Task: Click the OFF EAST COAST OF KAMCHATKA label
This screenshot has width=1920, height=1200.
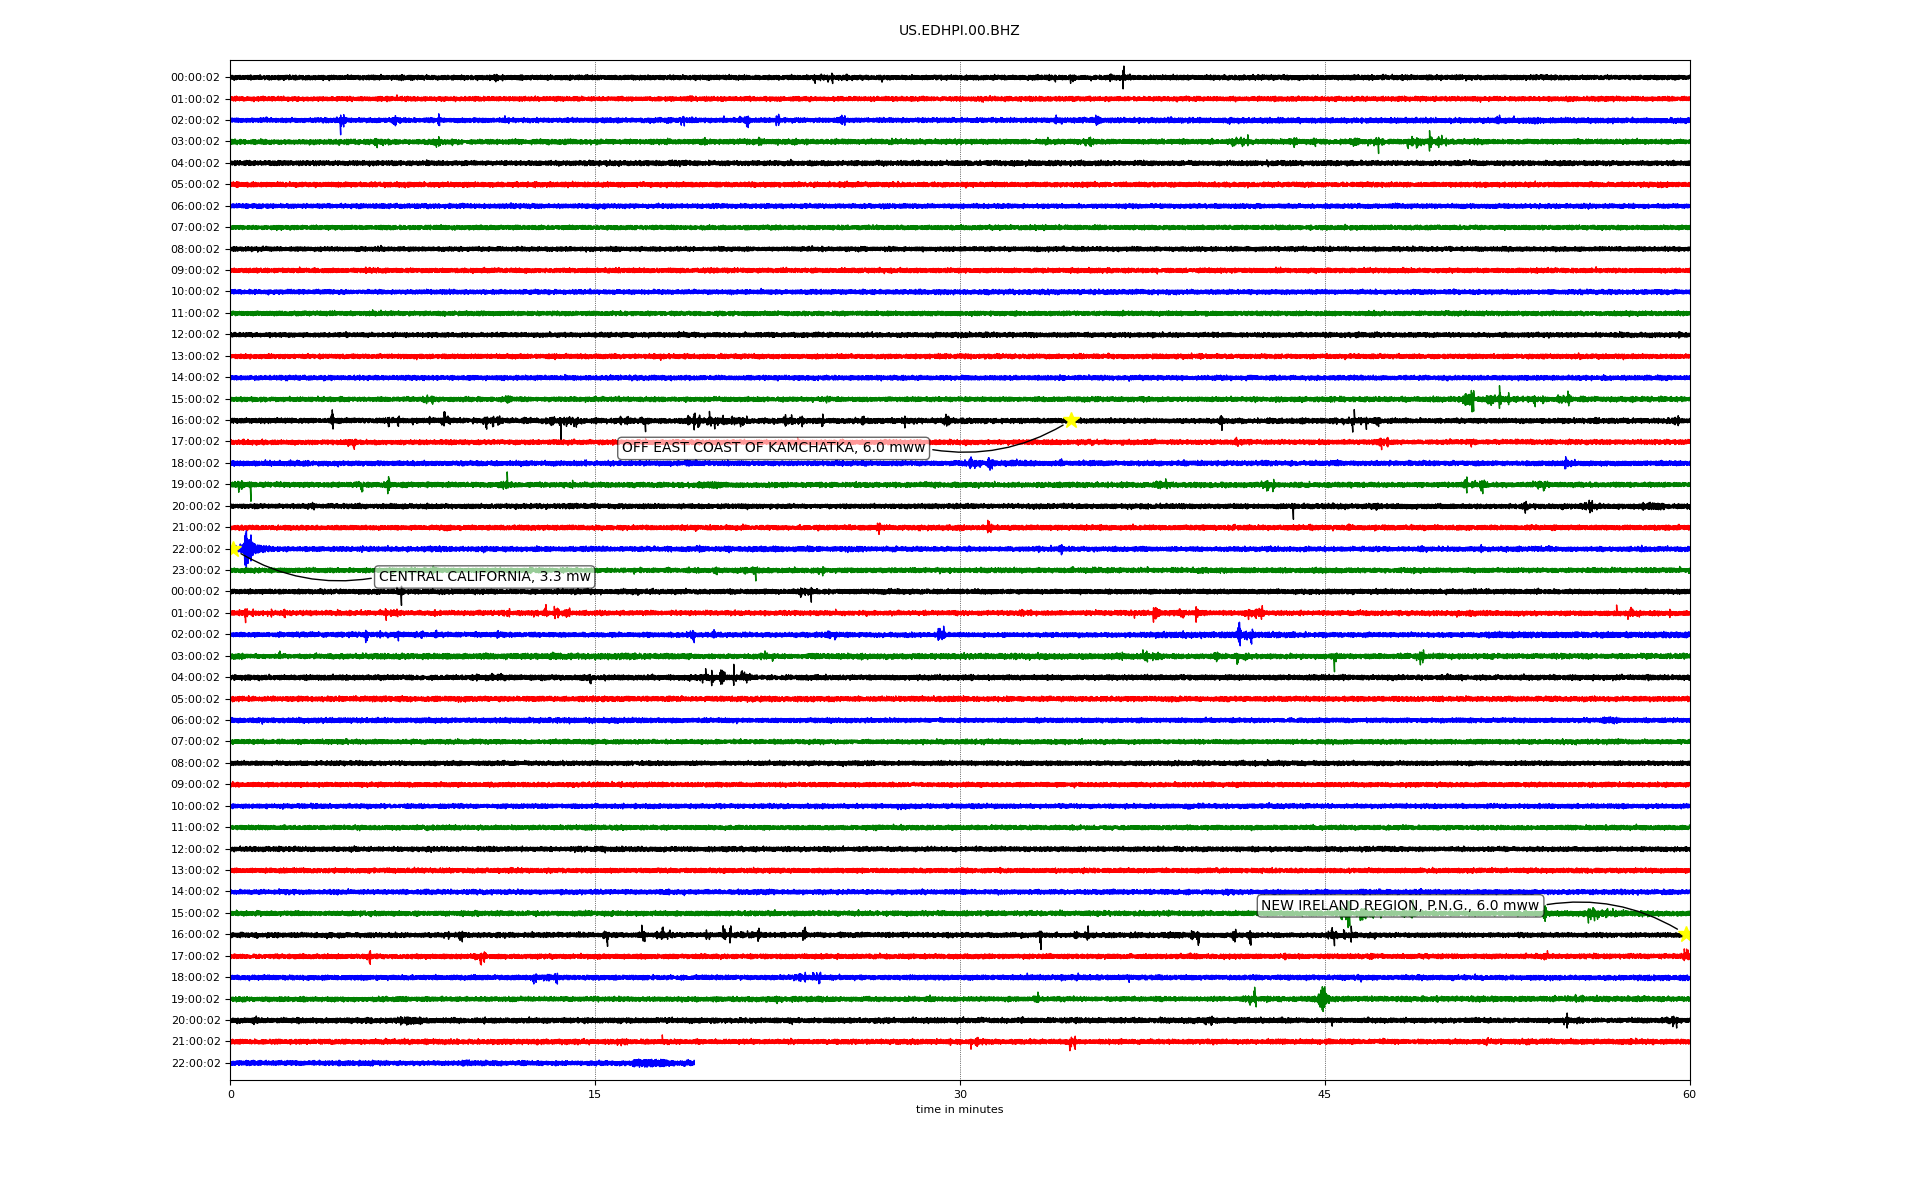Action: click(x=773, y=448)
